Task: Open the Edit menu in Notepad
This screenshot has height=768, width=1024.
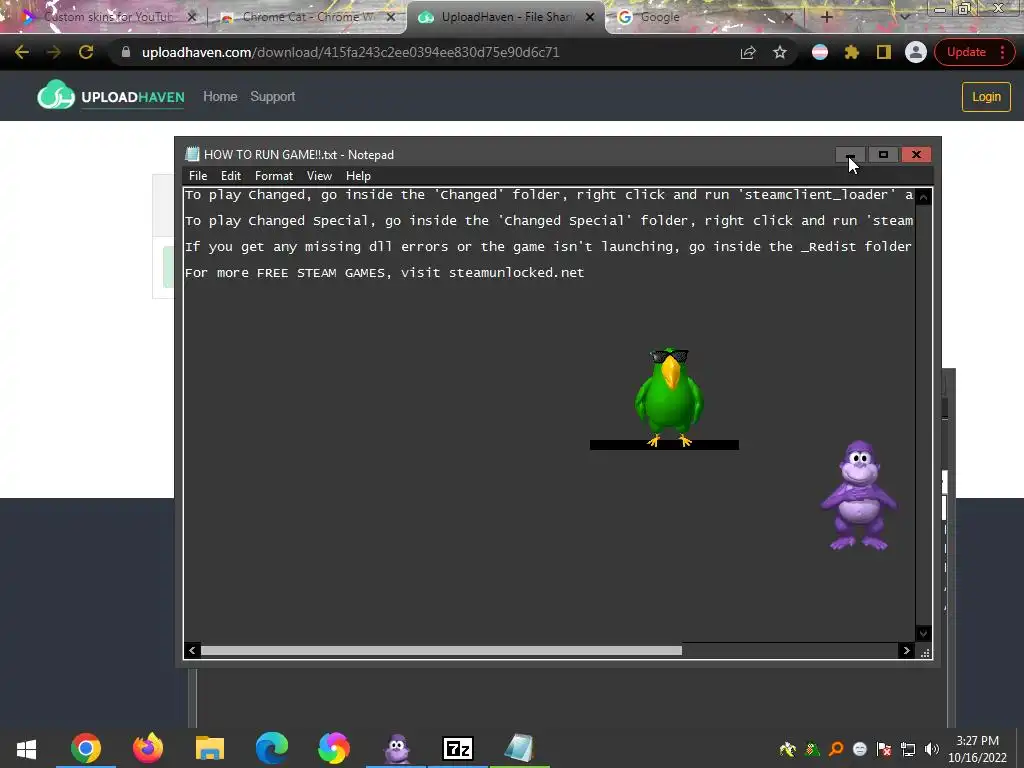Action: (231, 176)
